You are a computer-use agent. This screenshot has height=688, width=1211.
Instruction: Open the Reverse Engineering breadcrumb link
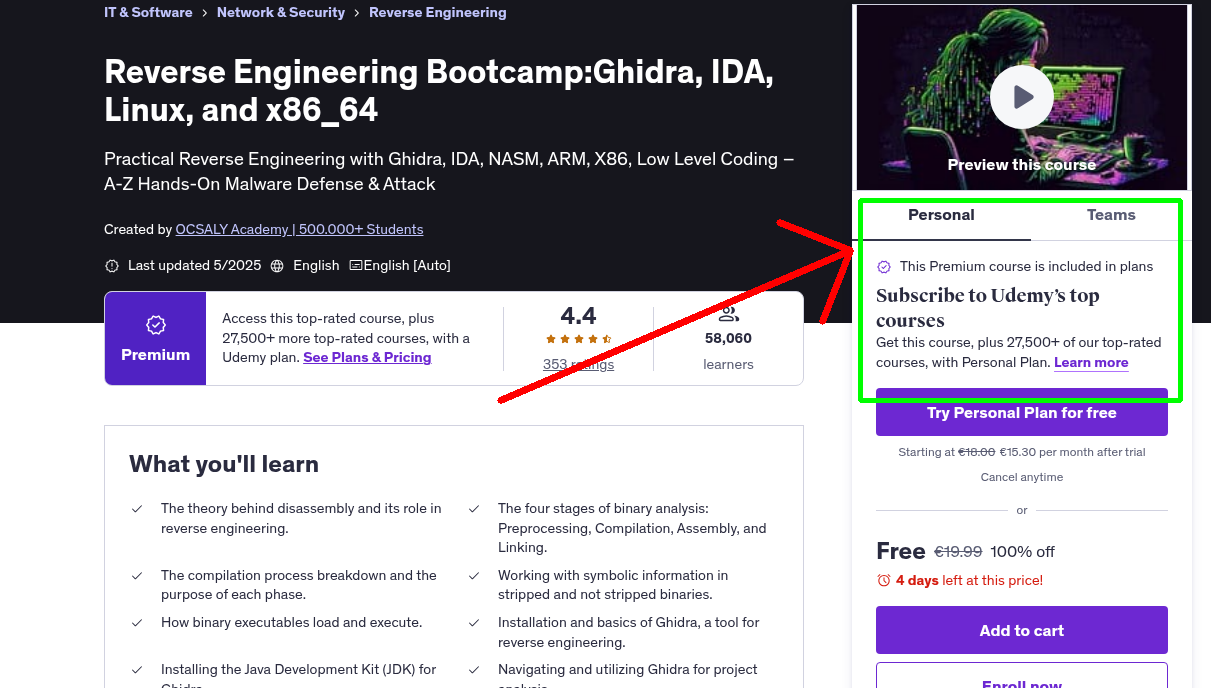click(438, 13)
